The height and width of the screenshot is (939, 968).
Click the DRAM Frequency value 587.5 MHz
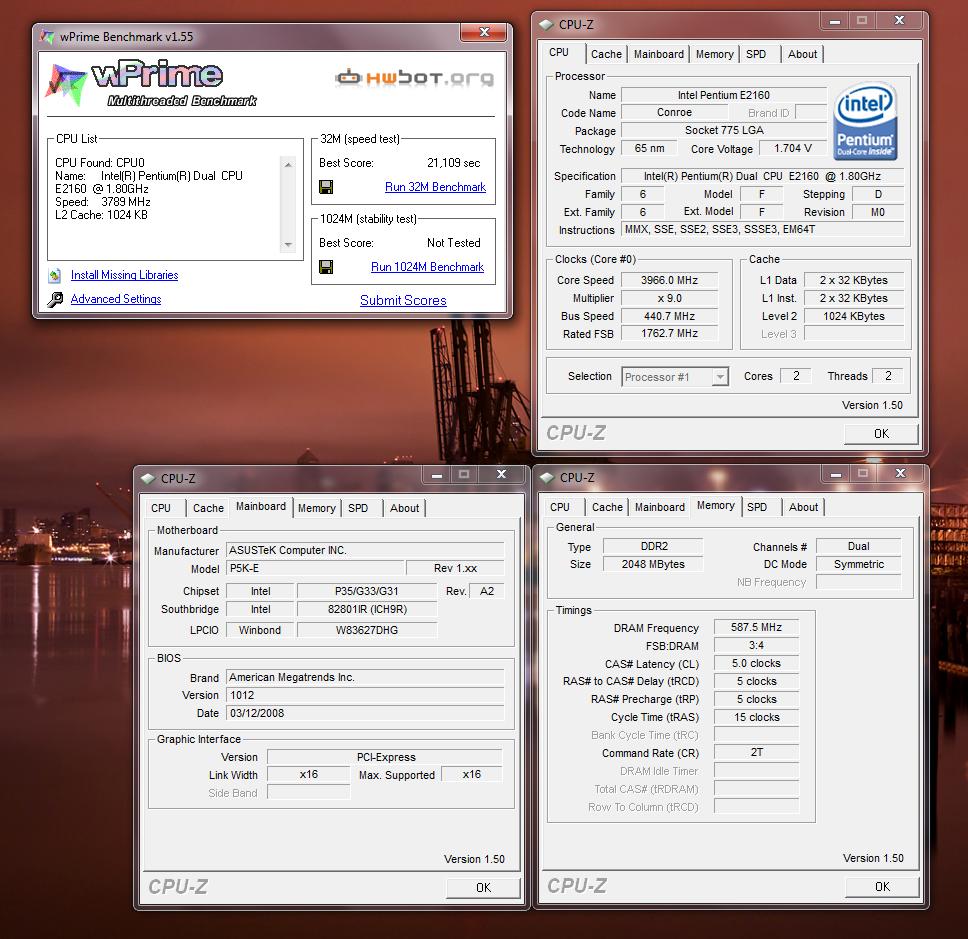click(756, 627)
